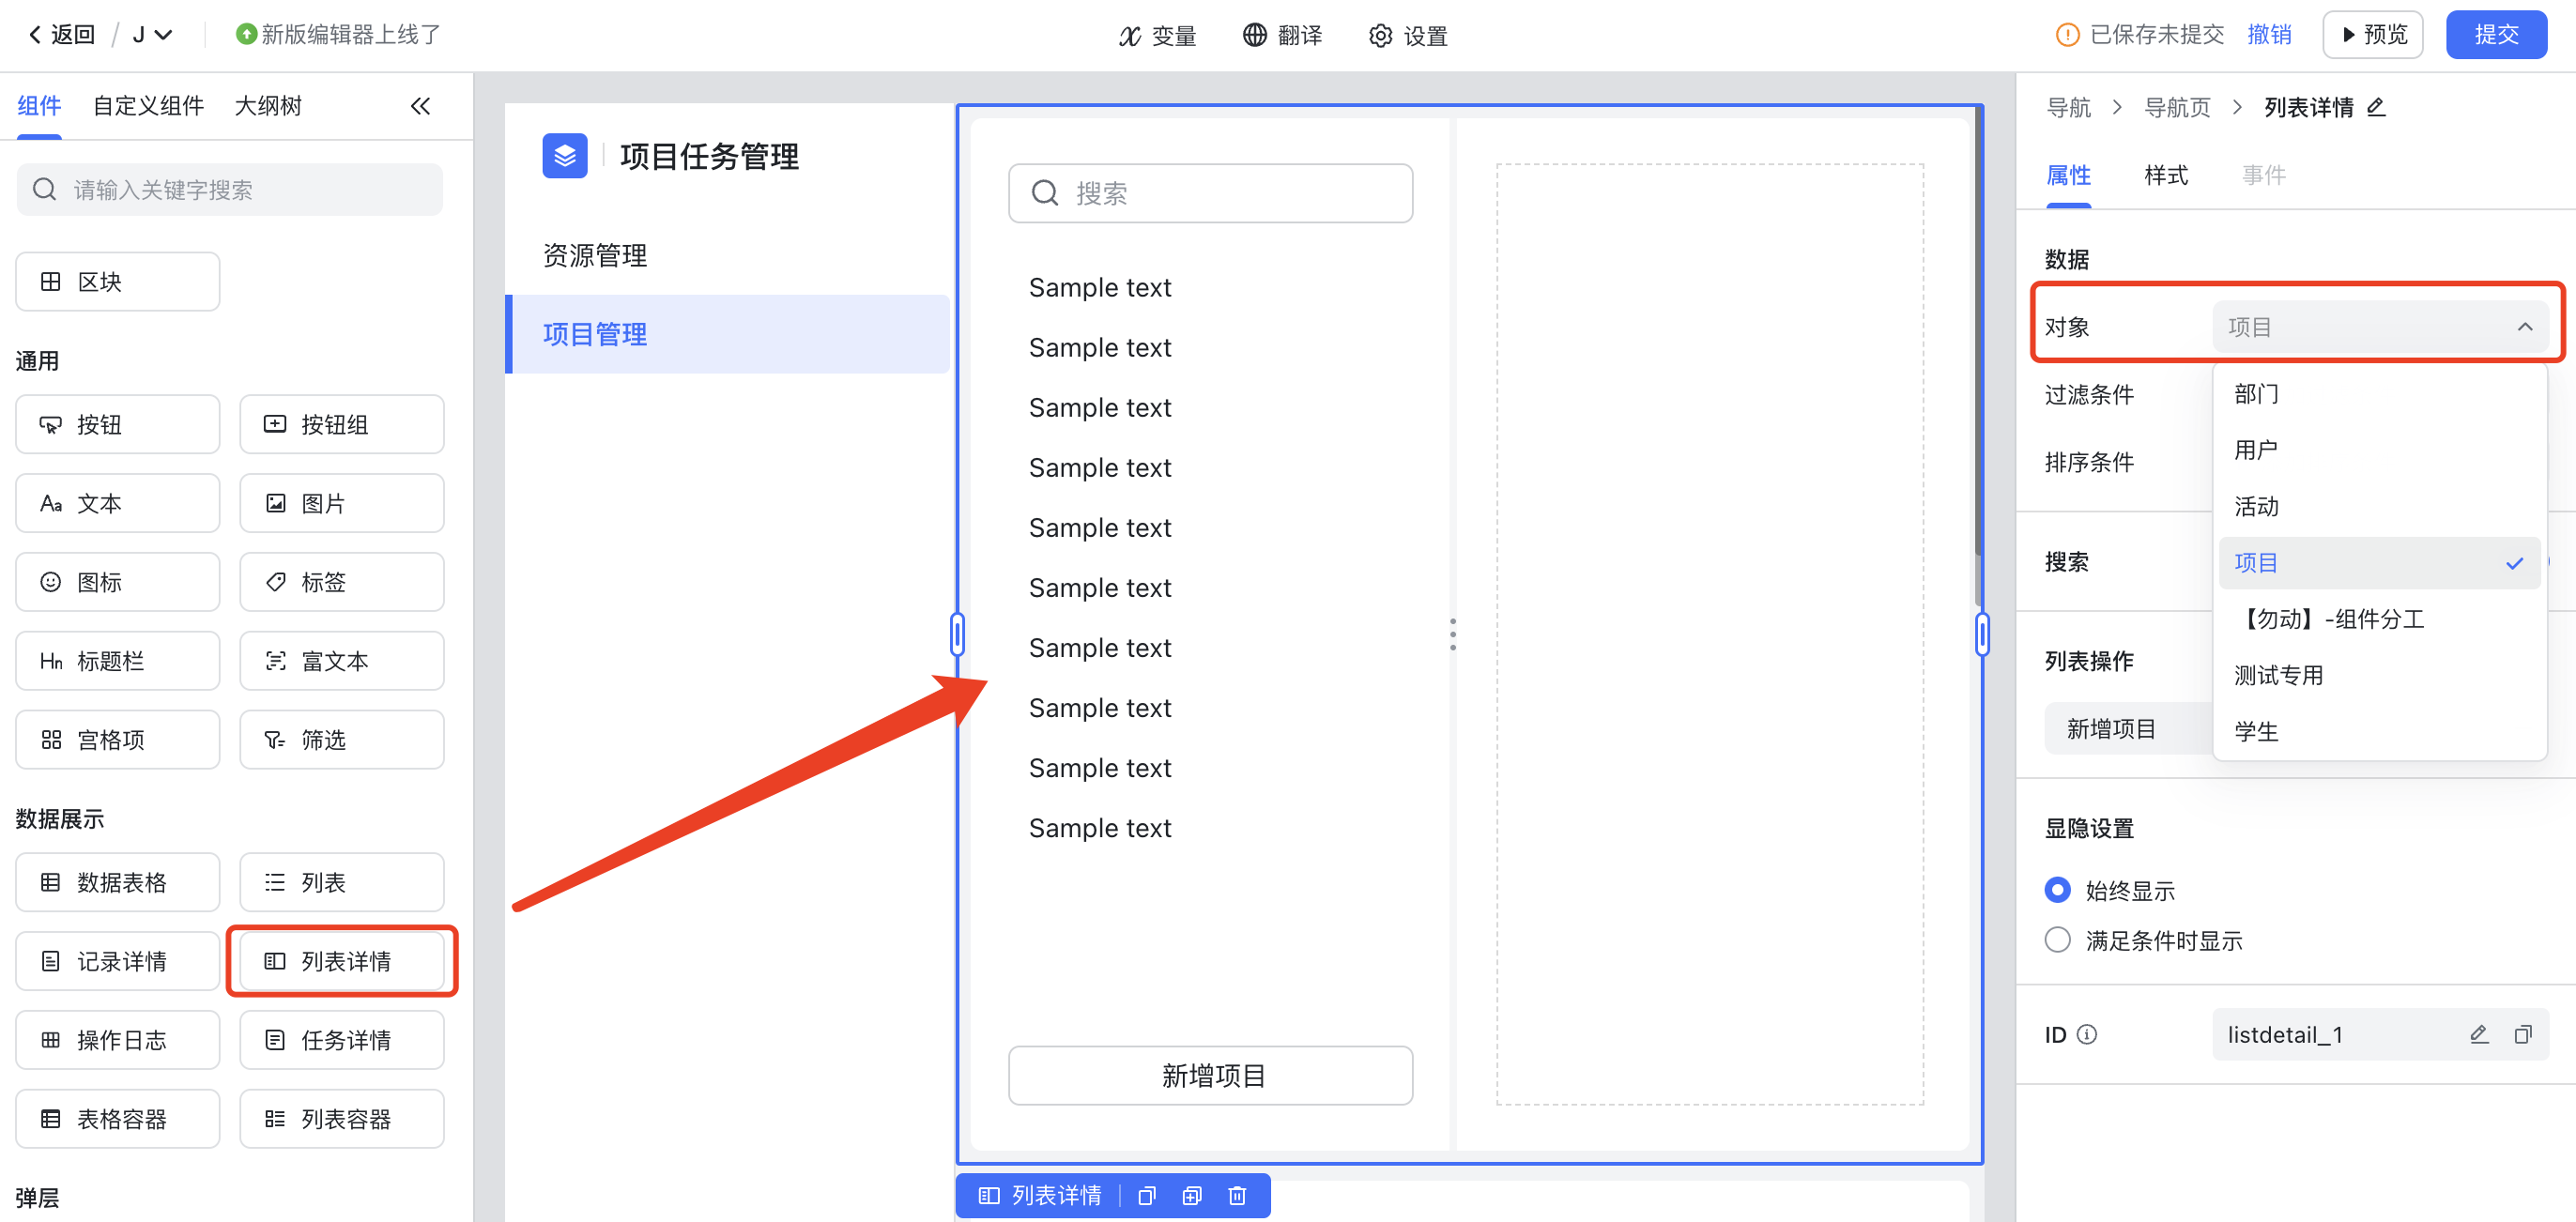Select the 记录详情 record detail component
The height and width of the screenshot is (1222, 2576).
pyautogui.click(x=118, y=962)
